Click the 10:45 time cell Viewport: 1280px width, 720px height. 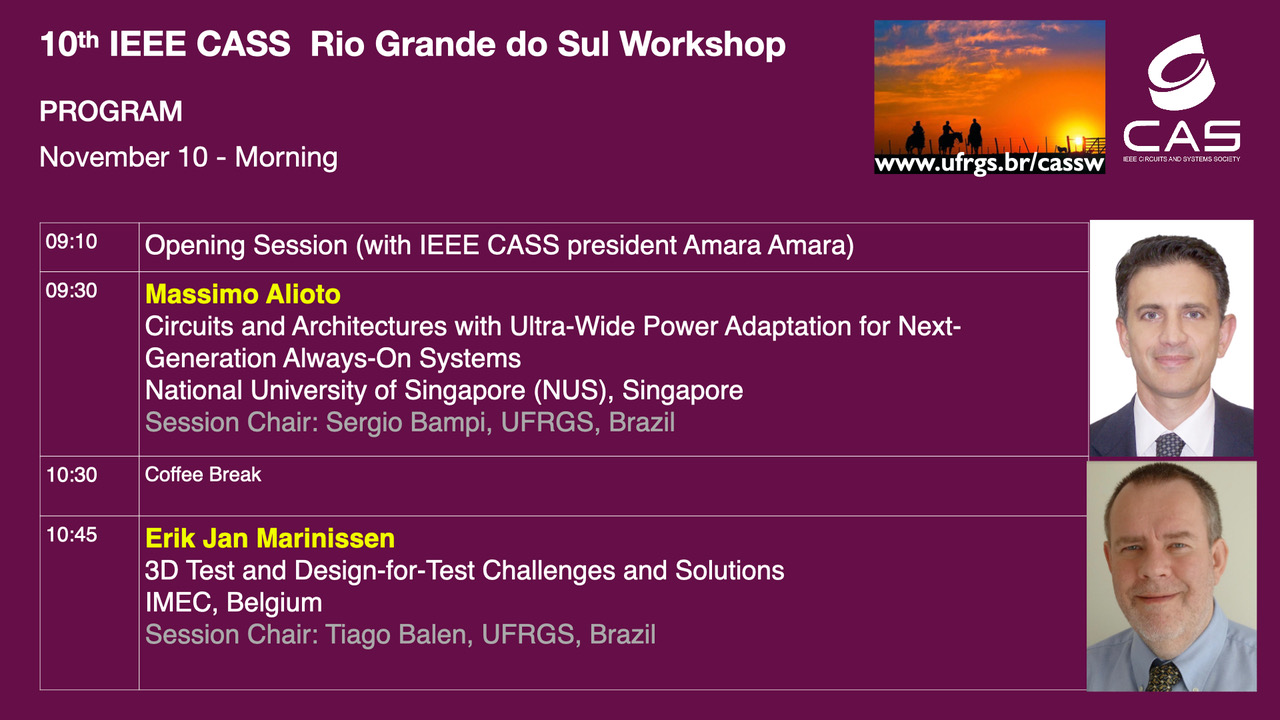point(72,535)
